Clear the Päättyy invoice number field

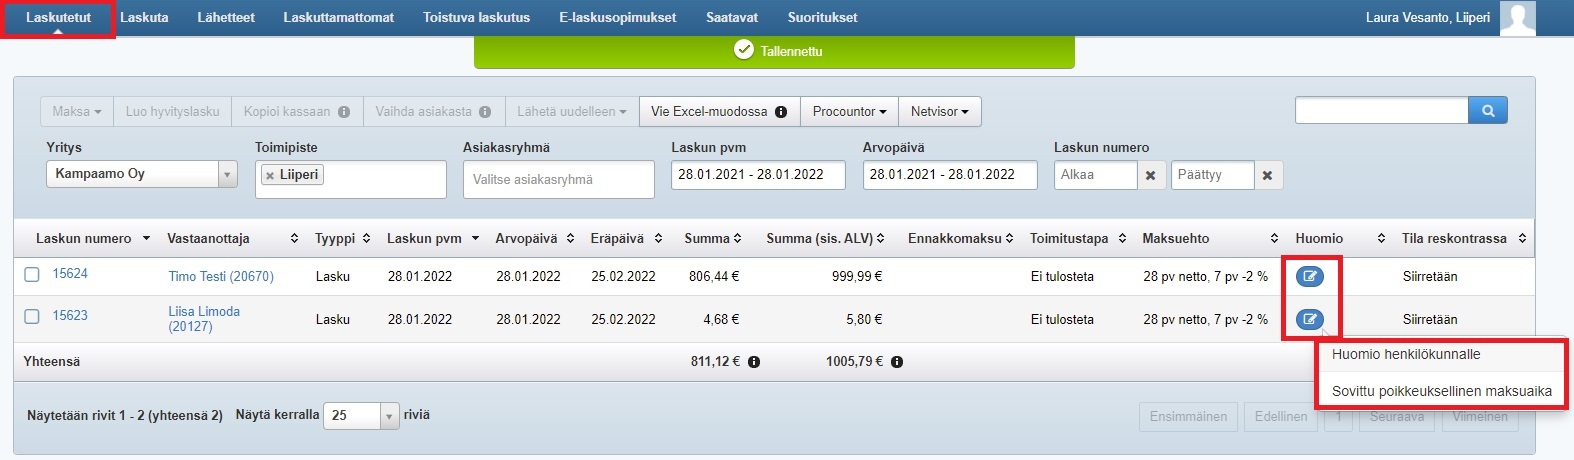[1267, 175]
